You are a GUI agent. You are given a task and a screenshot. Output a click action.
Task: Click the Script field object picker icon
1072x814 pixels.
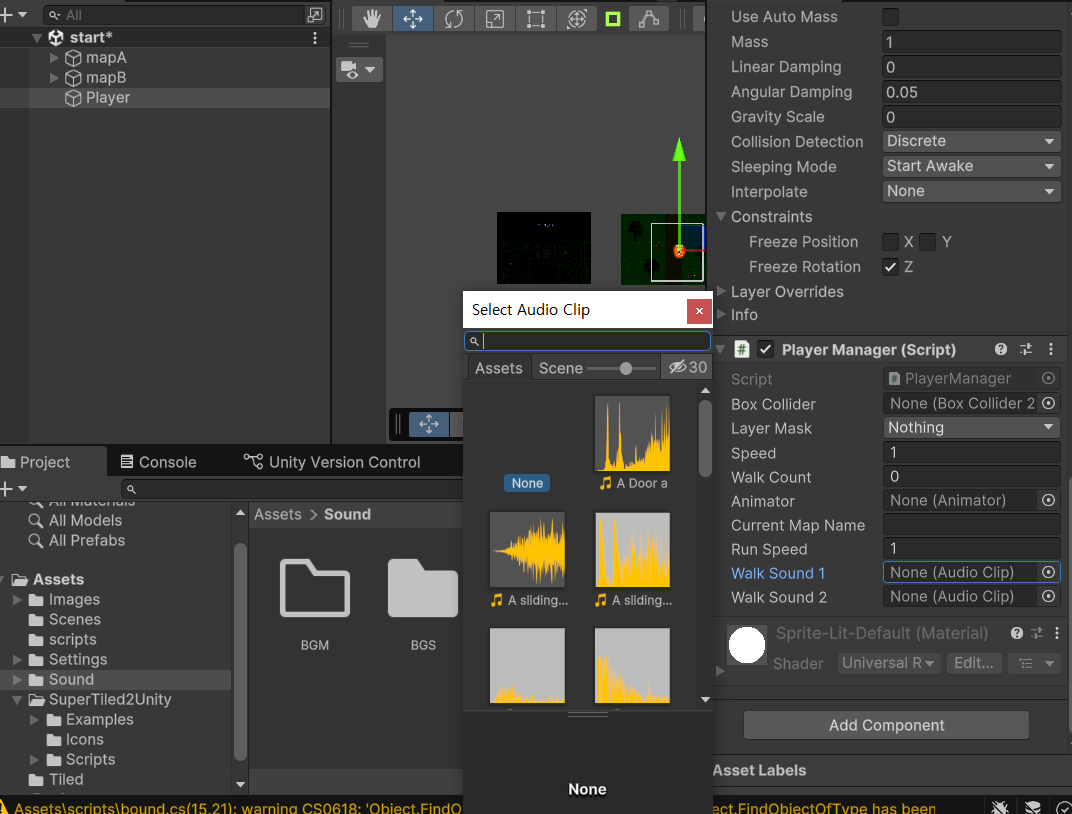pos(1048,378)
